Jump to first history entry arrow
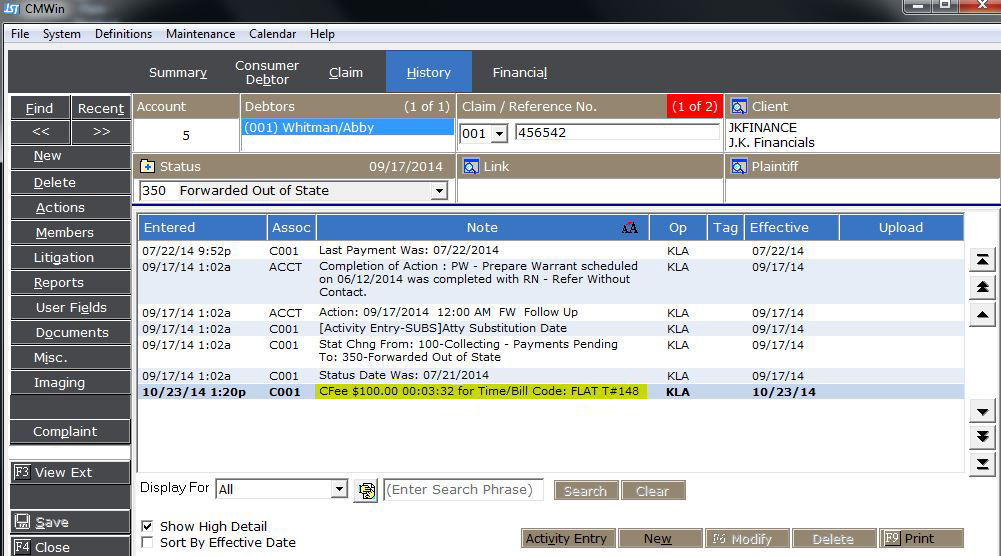The image size is (1001, 556). pyautogui.click(x=982, y=260)
